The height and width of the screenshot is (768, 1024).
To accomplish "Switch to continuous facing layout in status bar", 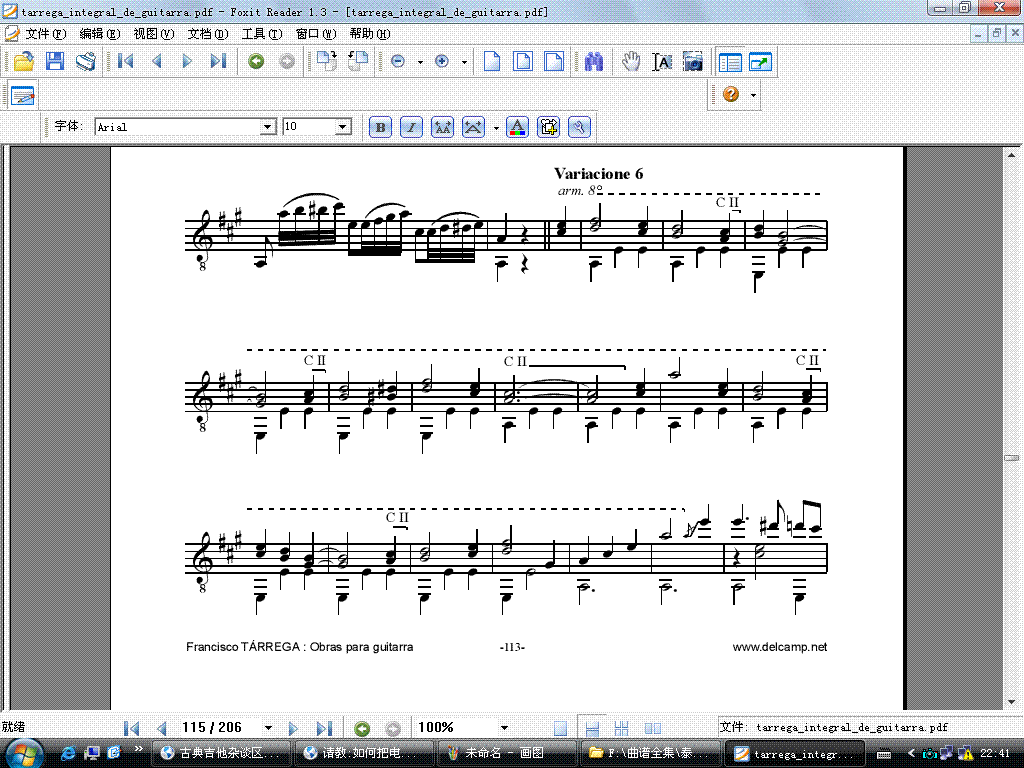I will point(622,728).
